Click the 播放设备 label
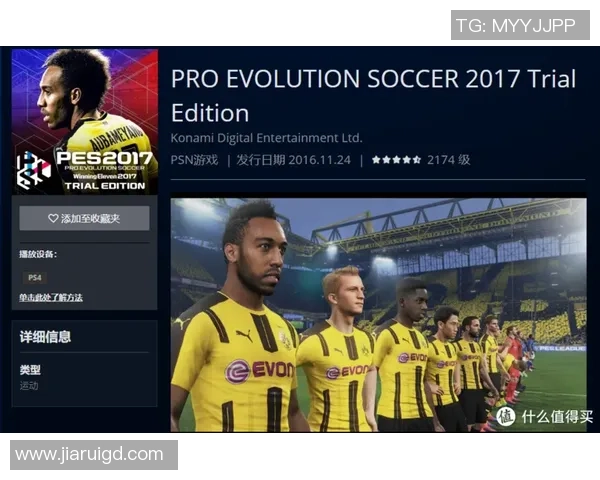 click(38, 254)
